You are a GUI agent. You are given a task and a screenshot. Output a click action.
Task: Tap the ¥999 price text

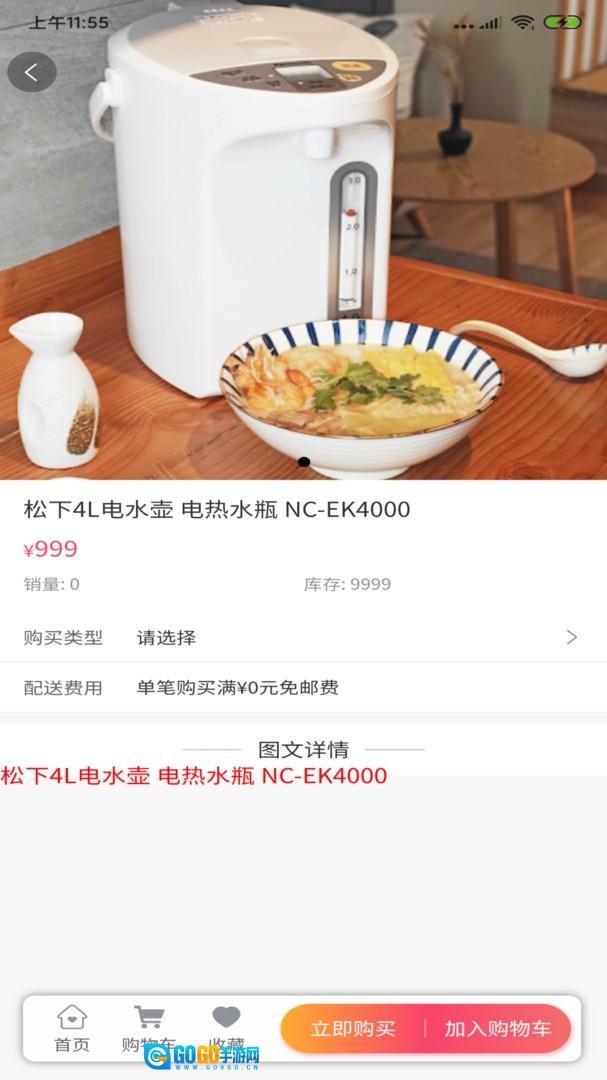click(x=50, y=549)
